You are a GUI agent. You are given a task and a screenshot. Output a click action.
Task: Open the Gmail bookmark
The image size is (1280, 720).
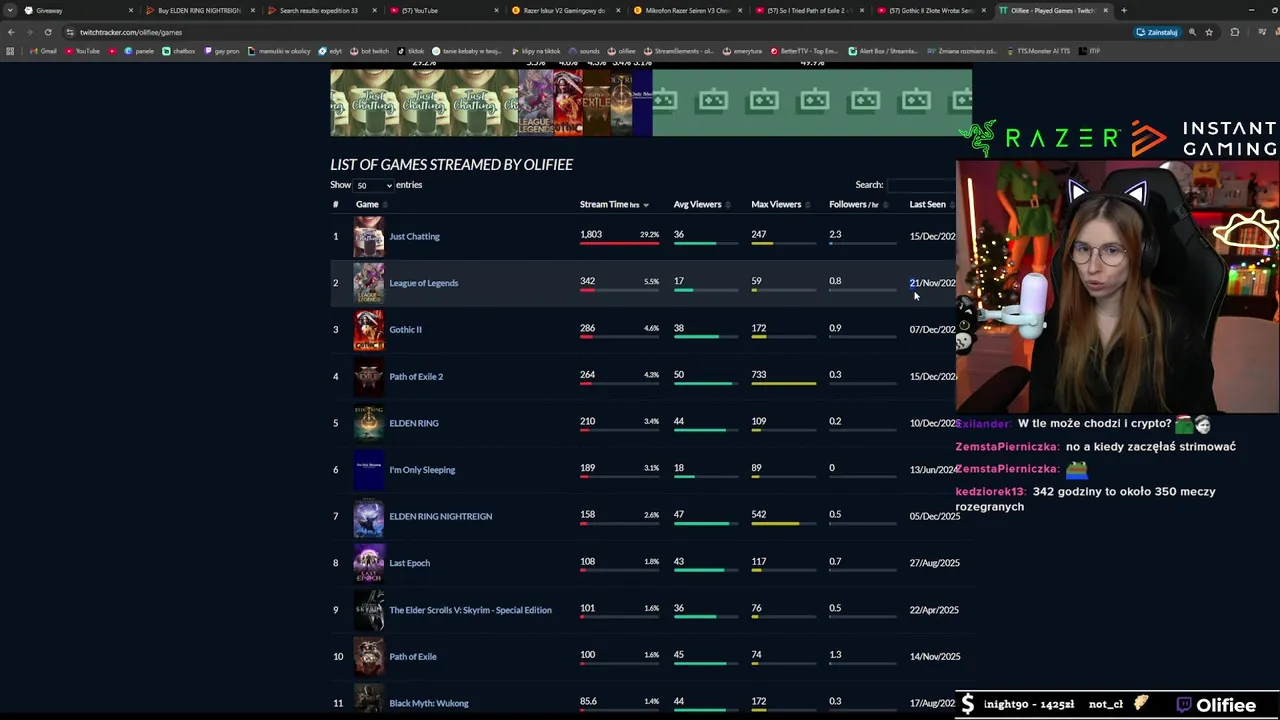pyautogui.click(x=43, y=51)
